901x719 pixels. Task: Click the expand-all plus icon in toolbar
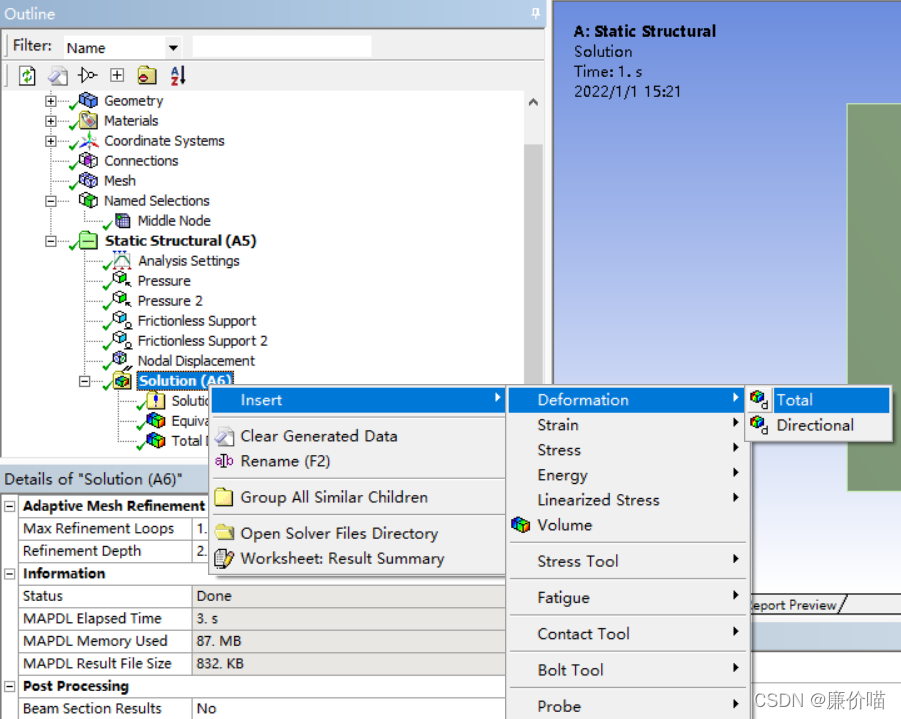(117, 75)
